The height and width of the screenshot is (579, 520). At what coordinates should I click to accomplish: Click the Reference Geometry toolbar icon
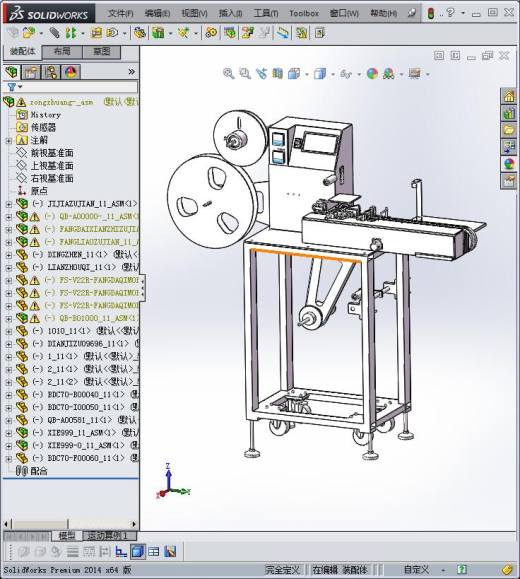[184, 33]
